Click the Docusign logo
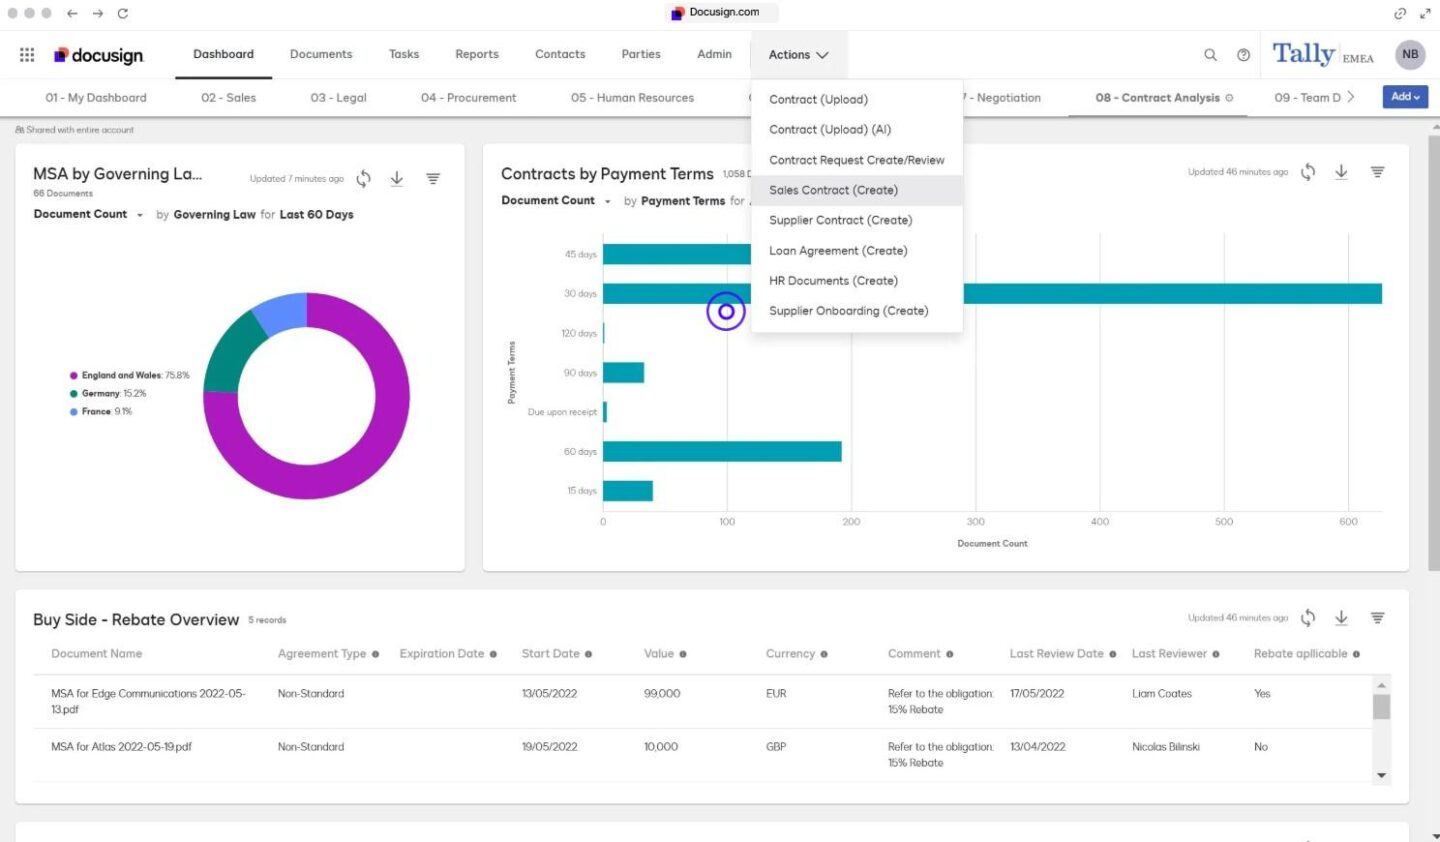The image size is (1440, 842). (x=99, y=55)
